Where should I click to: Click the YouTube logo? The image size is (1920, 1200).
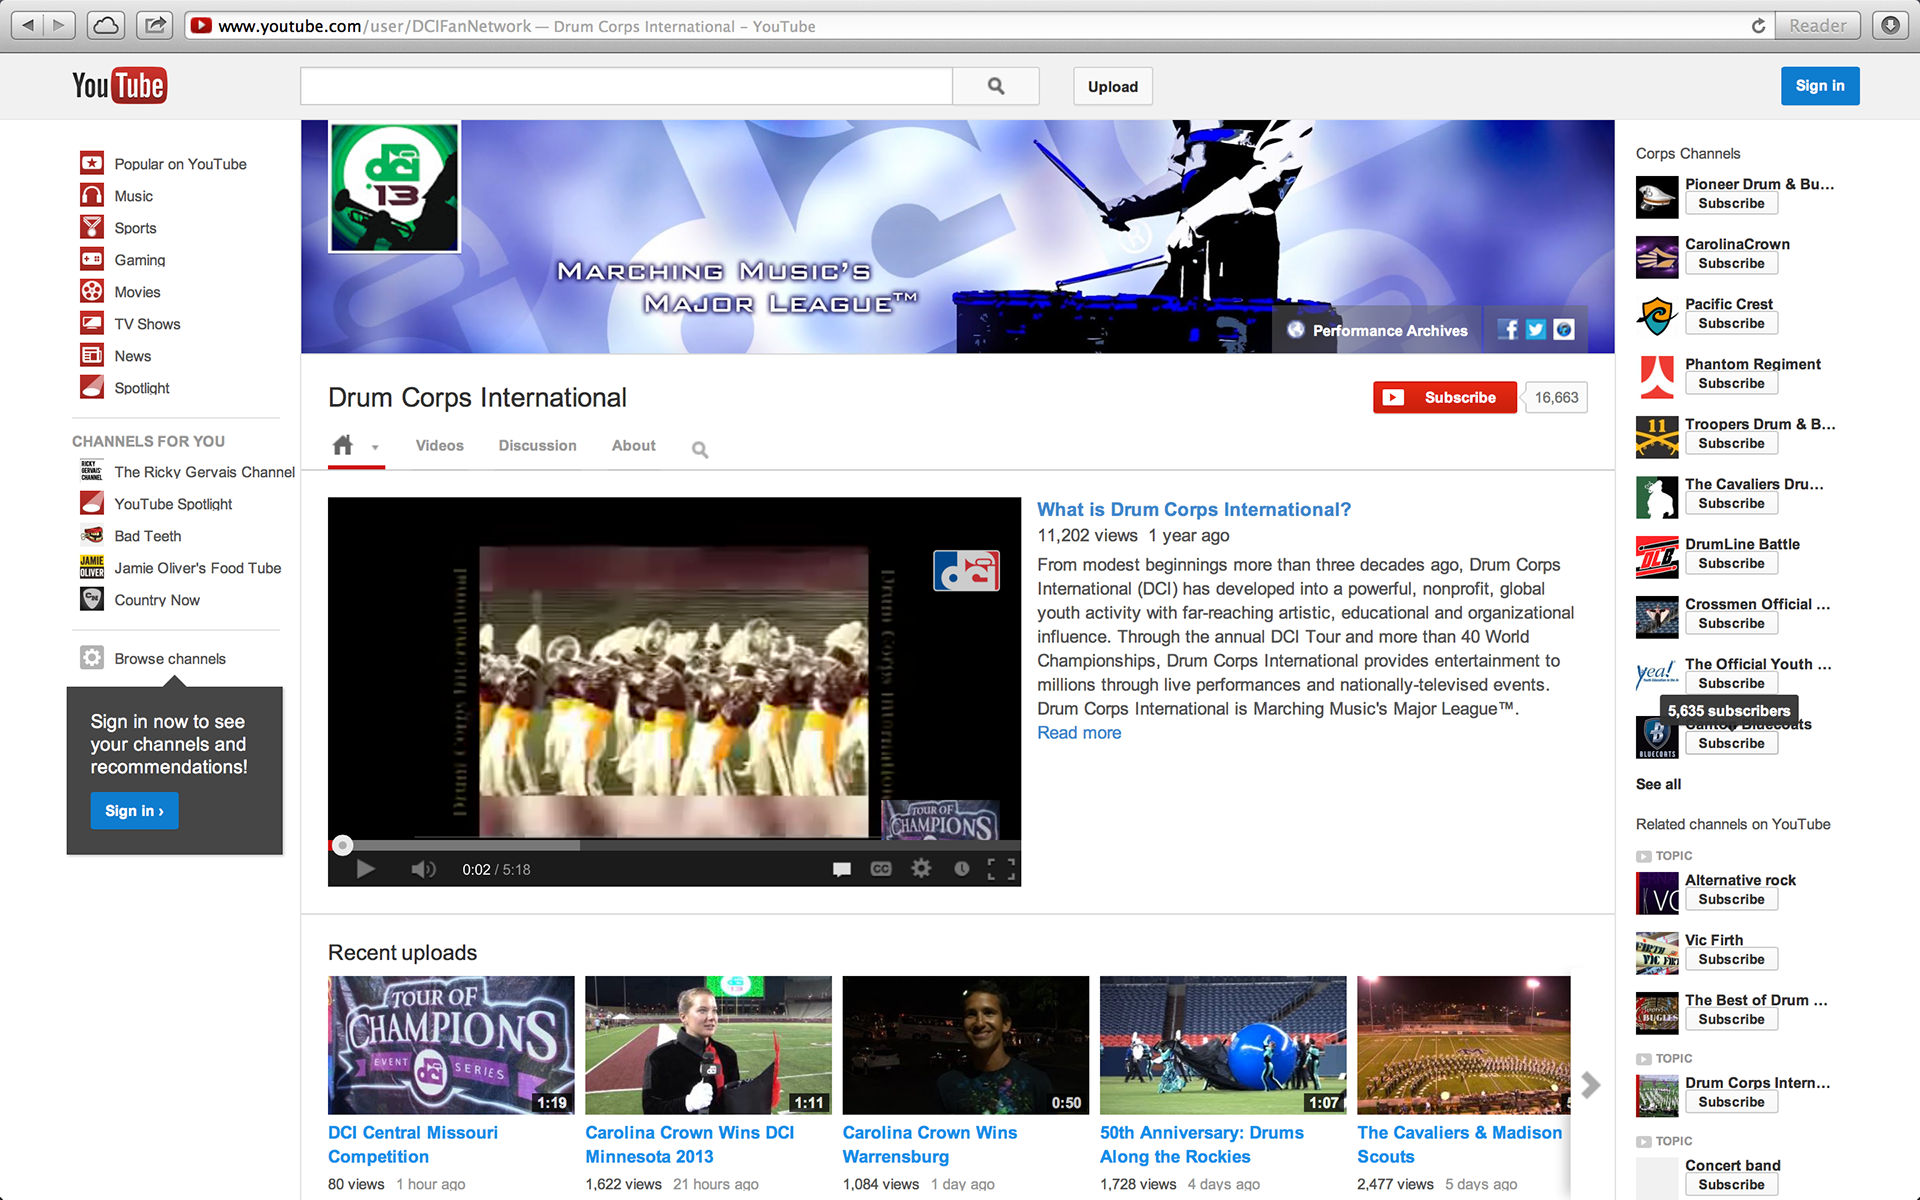119,86
